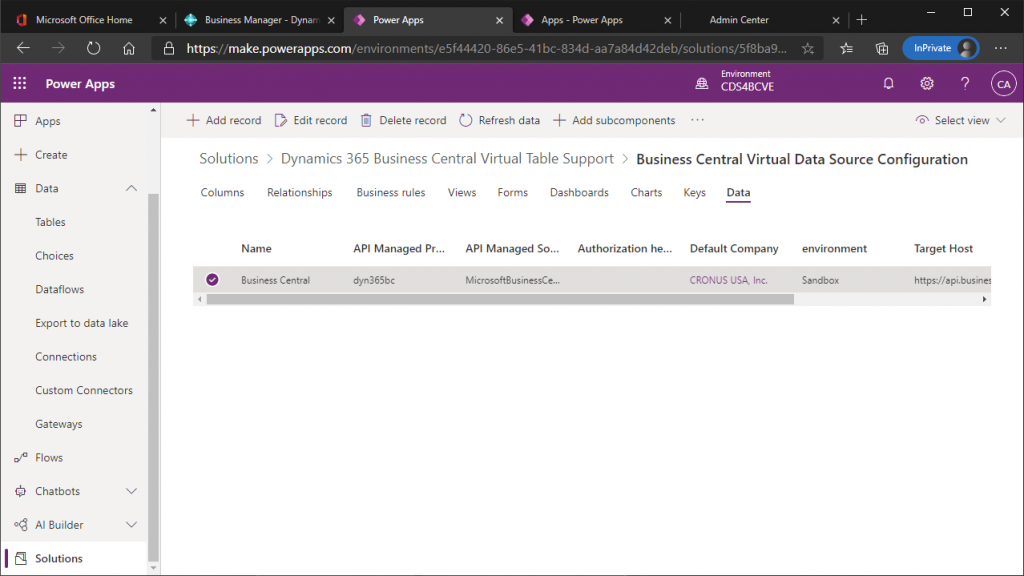
Task: Open the browser favorites list icon
Action: pos(846,48)
